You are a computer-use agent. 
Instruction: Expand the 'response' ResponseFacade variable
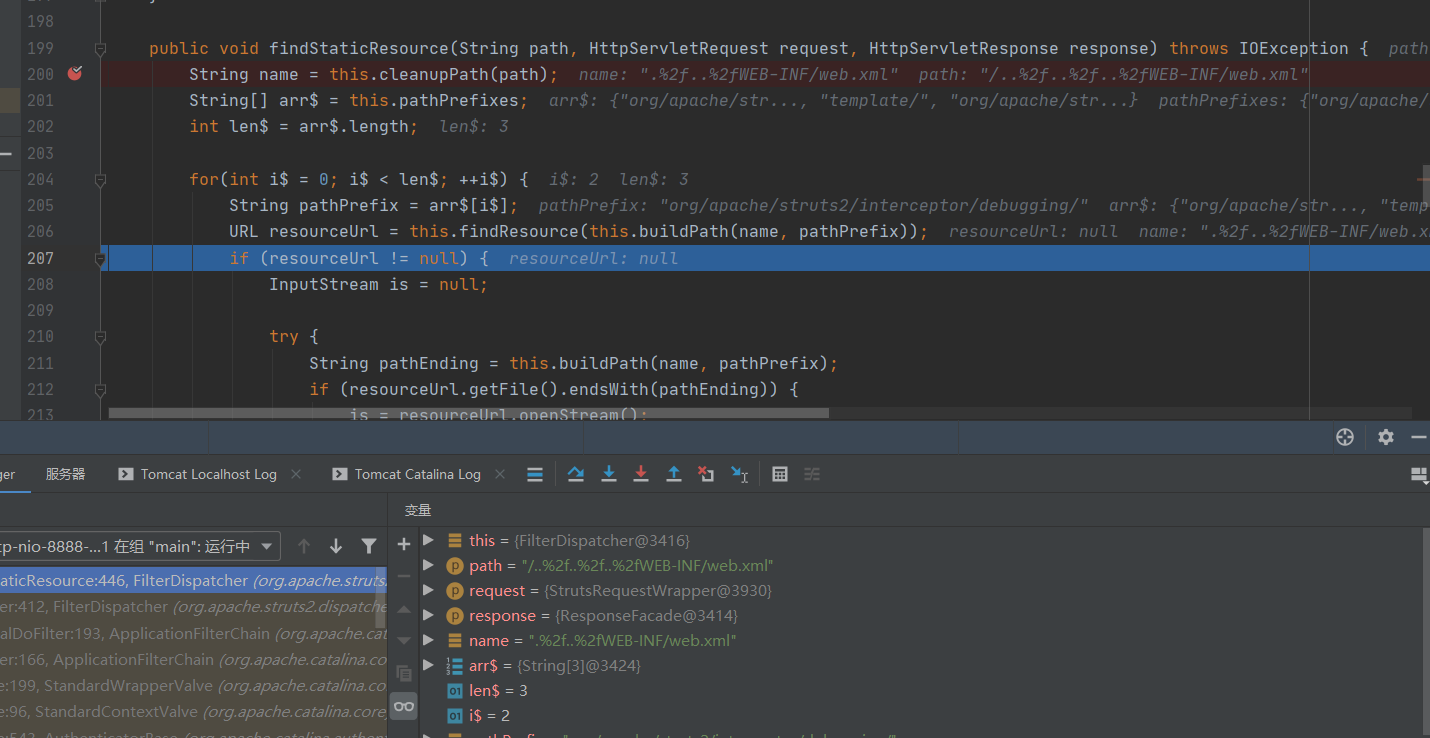click(429, 615)
